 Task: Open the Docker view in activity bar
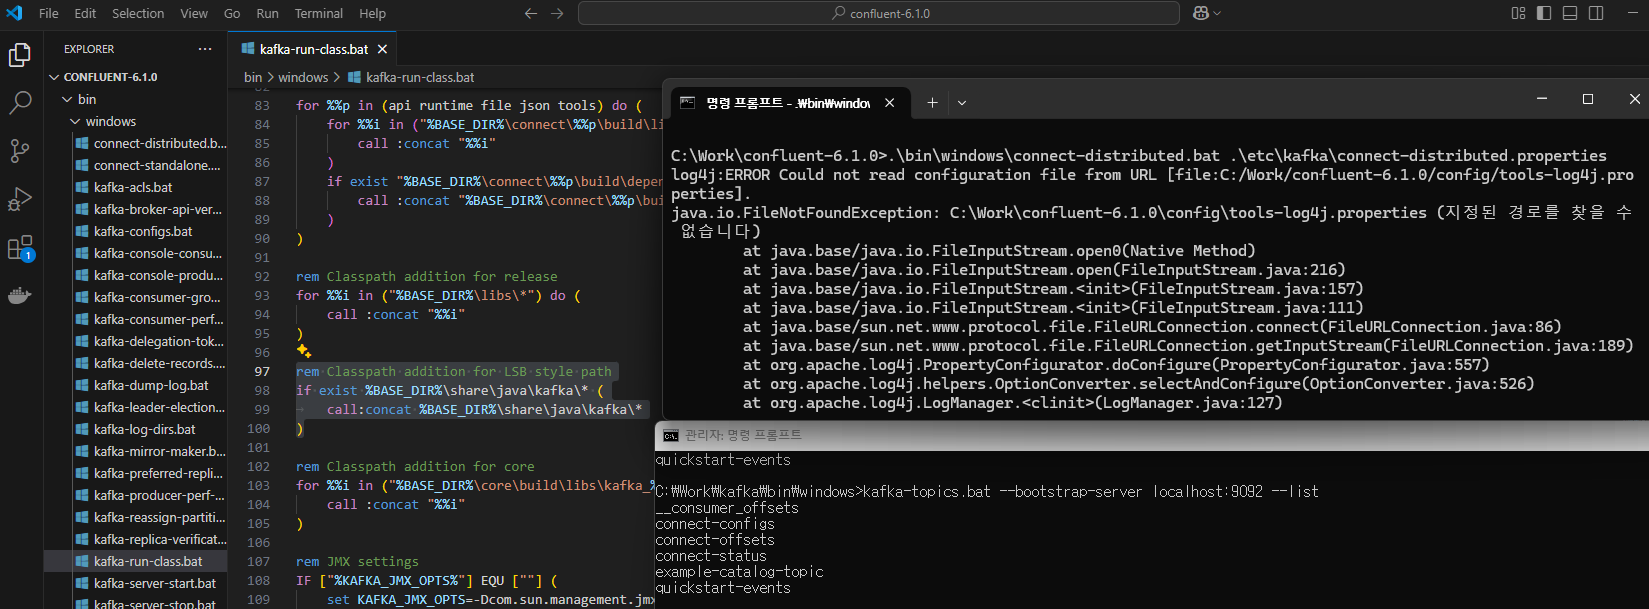tap(20, 295)
